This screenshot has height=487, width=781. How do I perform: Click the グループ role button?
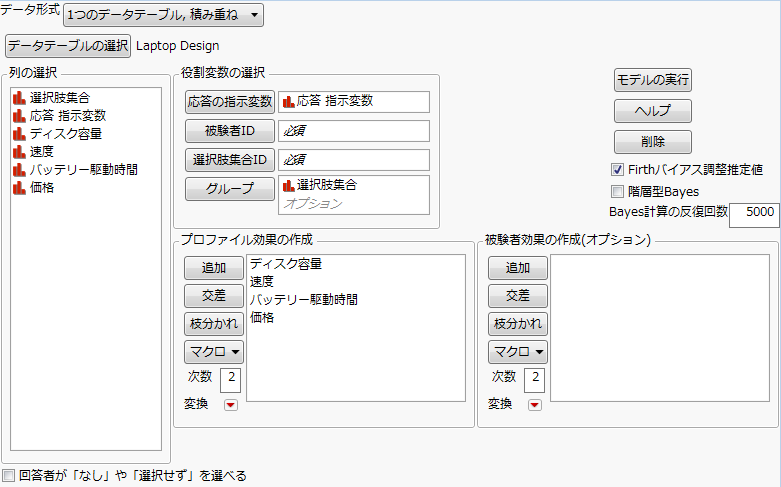tap(230, 189)
